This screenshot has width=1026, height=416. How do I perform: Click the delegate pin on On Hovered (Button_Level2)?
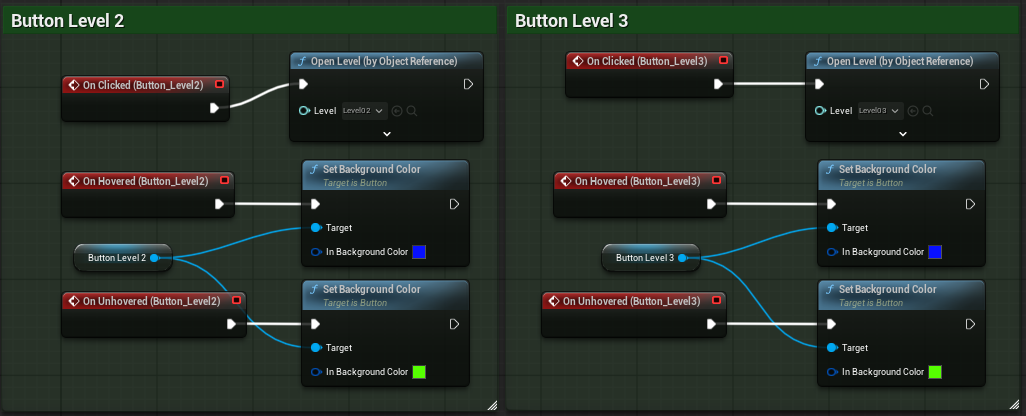224,180
